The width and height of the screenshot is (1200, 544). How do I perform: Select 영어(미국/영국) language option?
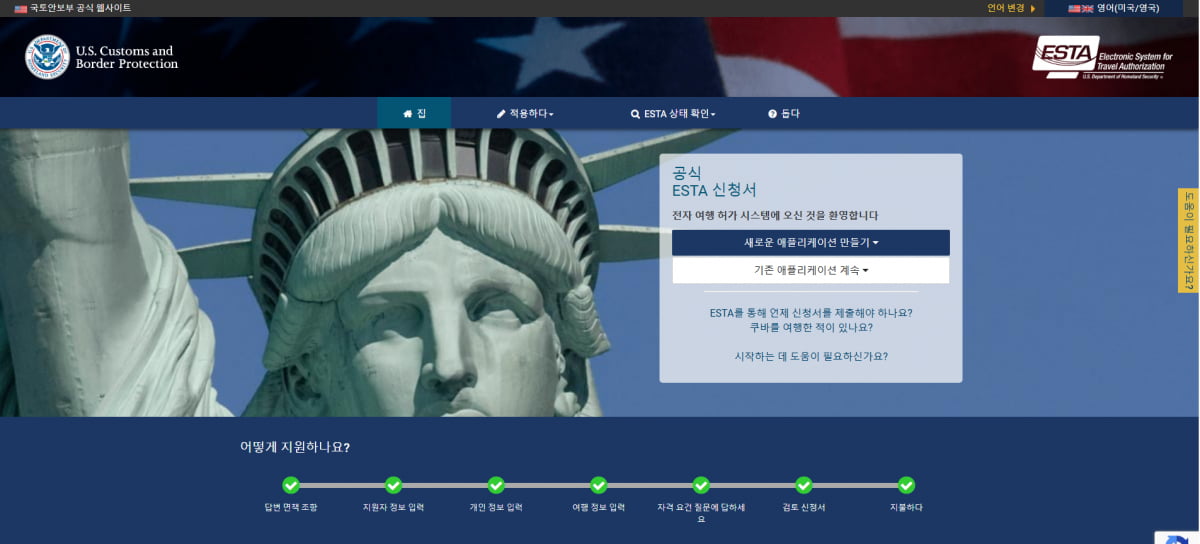coord(1114,8)
